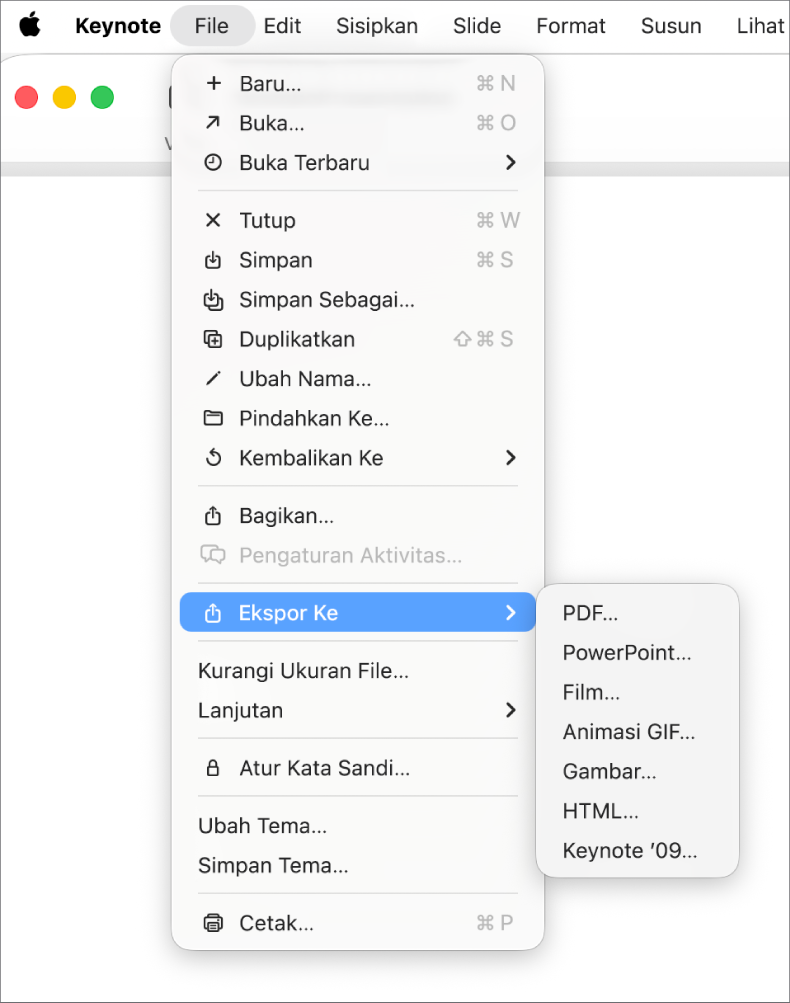Open the Susun menu
This screenshot has width=790, height=1003.
[671, 26]
